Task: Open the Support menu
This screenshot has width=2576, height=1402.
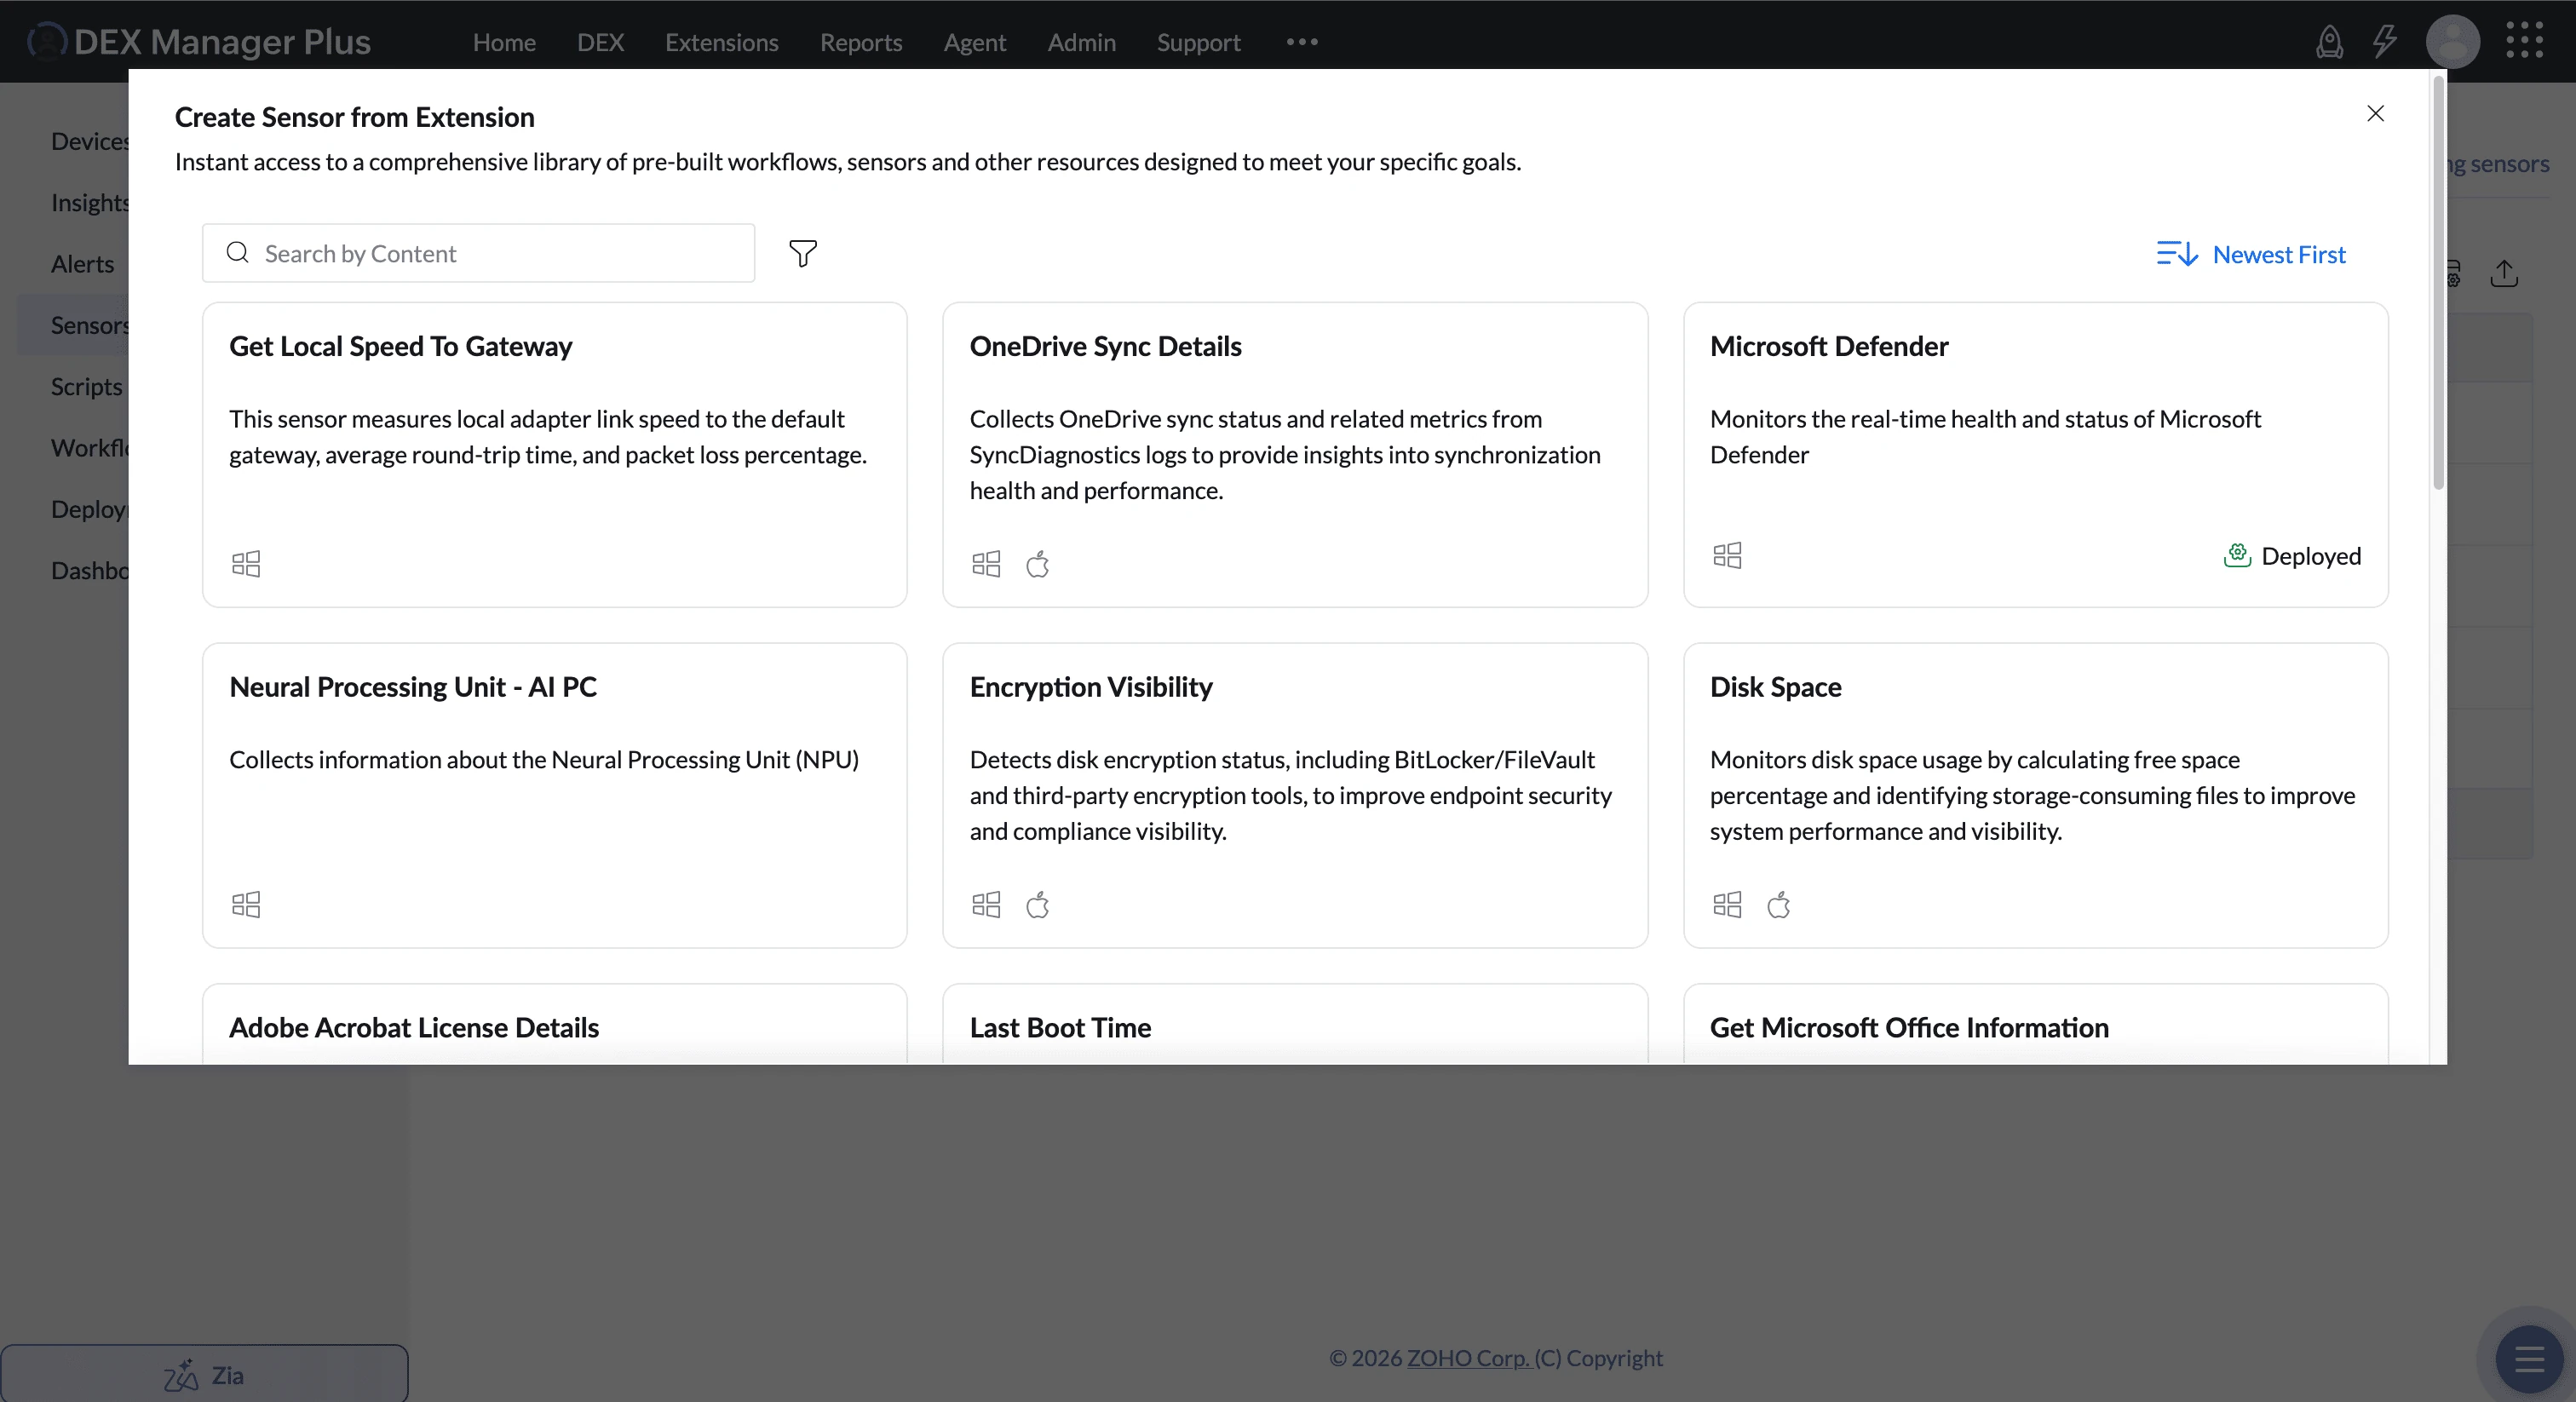Action: (1198, 42)
